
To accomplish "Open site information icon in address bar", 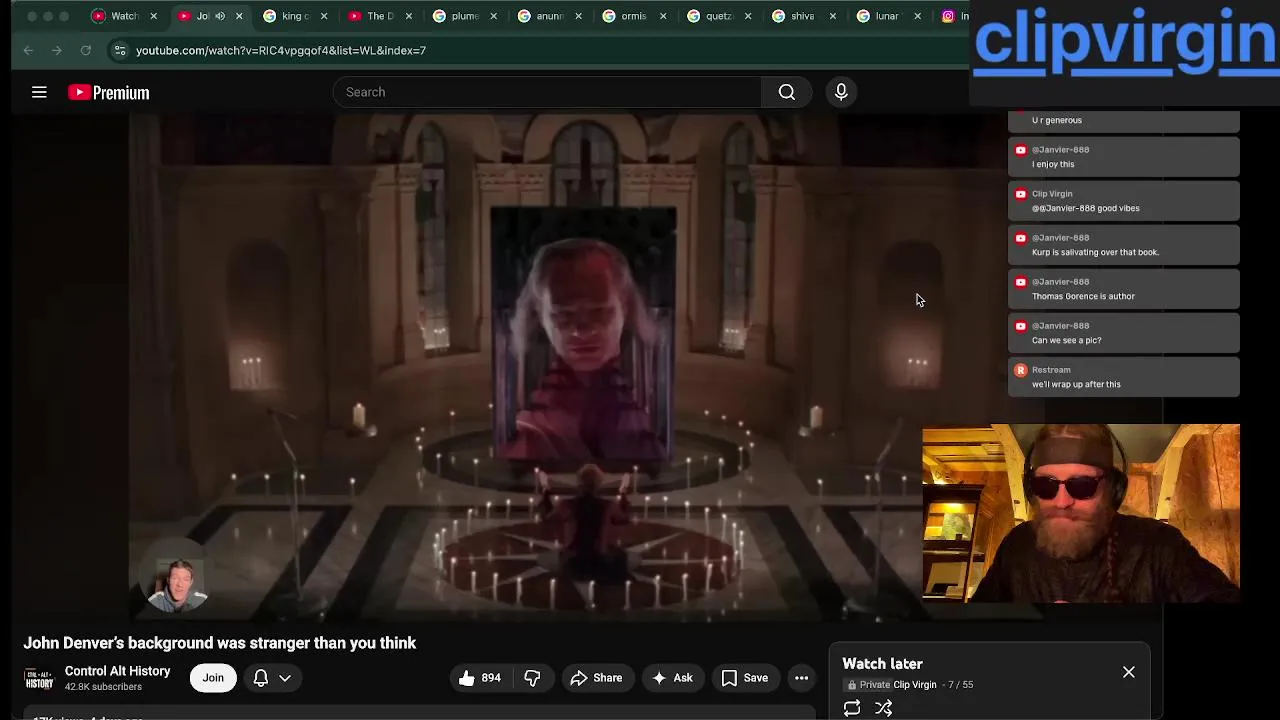I will (120, 50).
